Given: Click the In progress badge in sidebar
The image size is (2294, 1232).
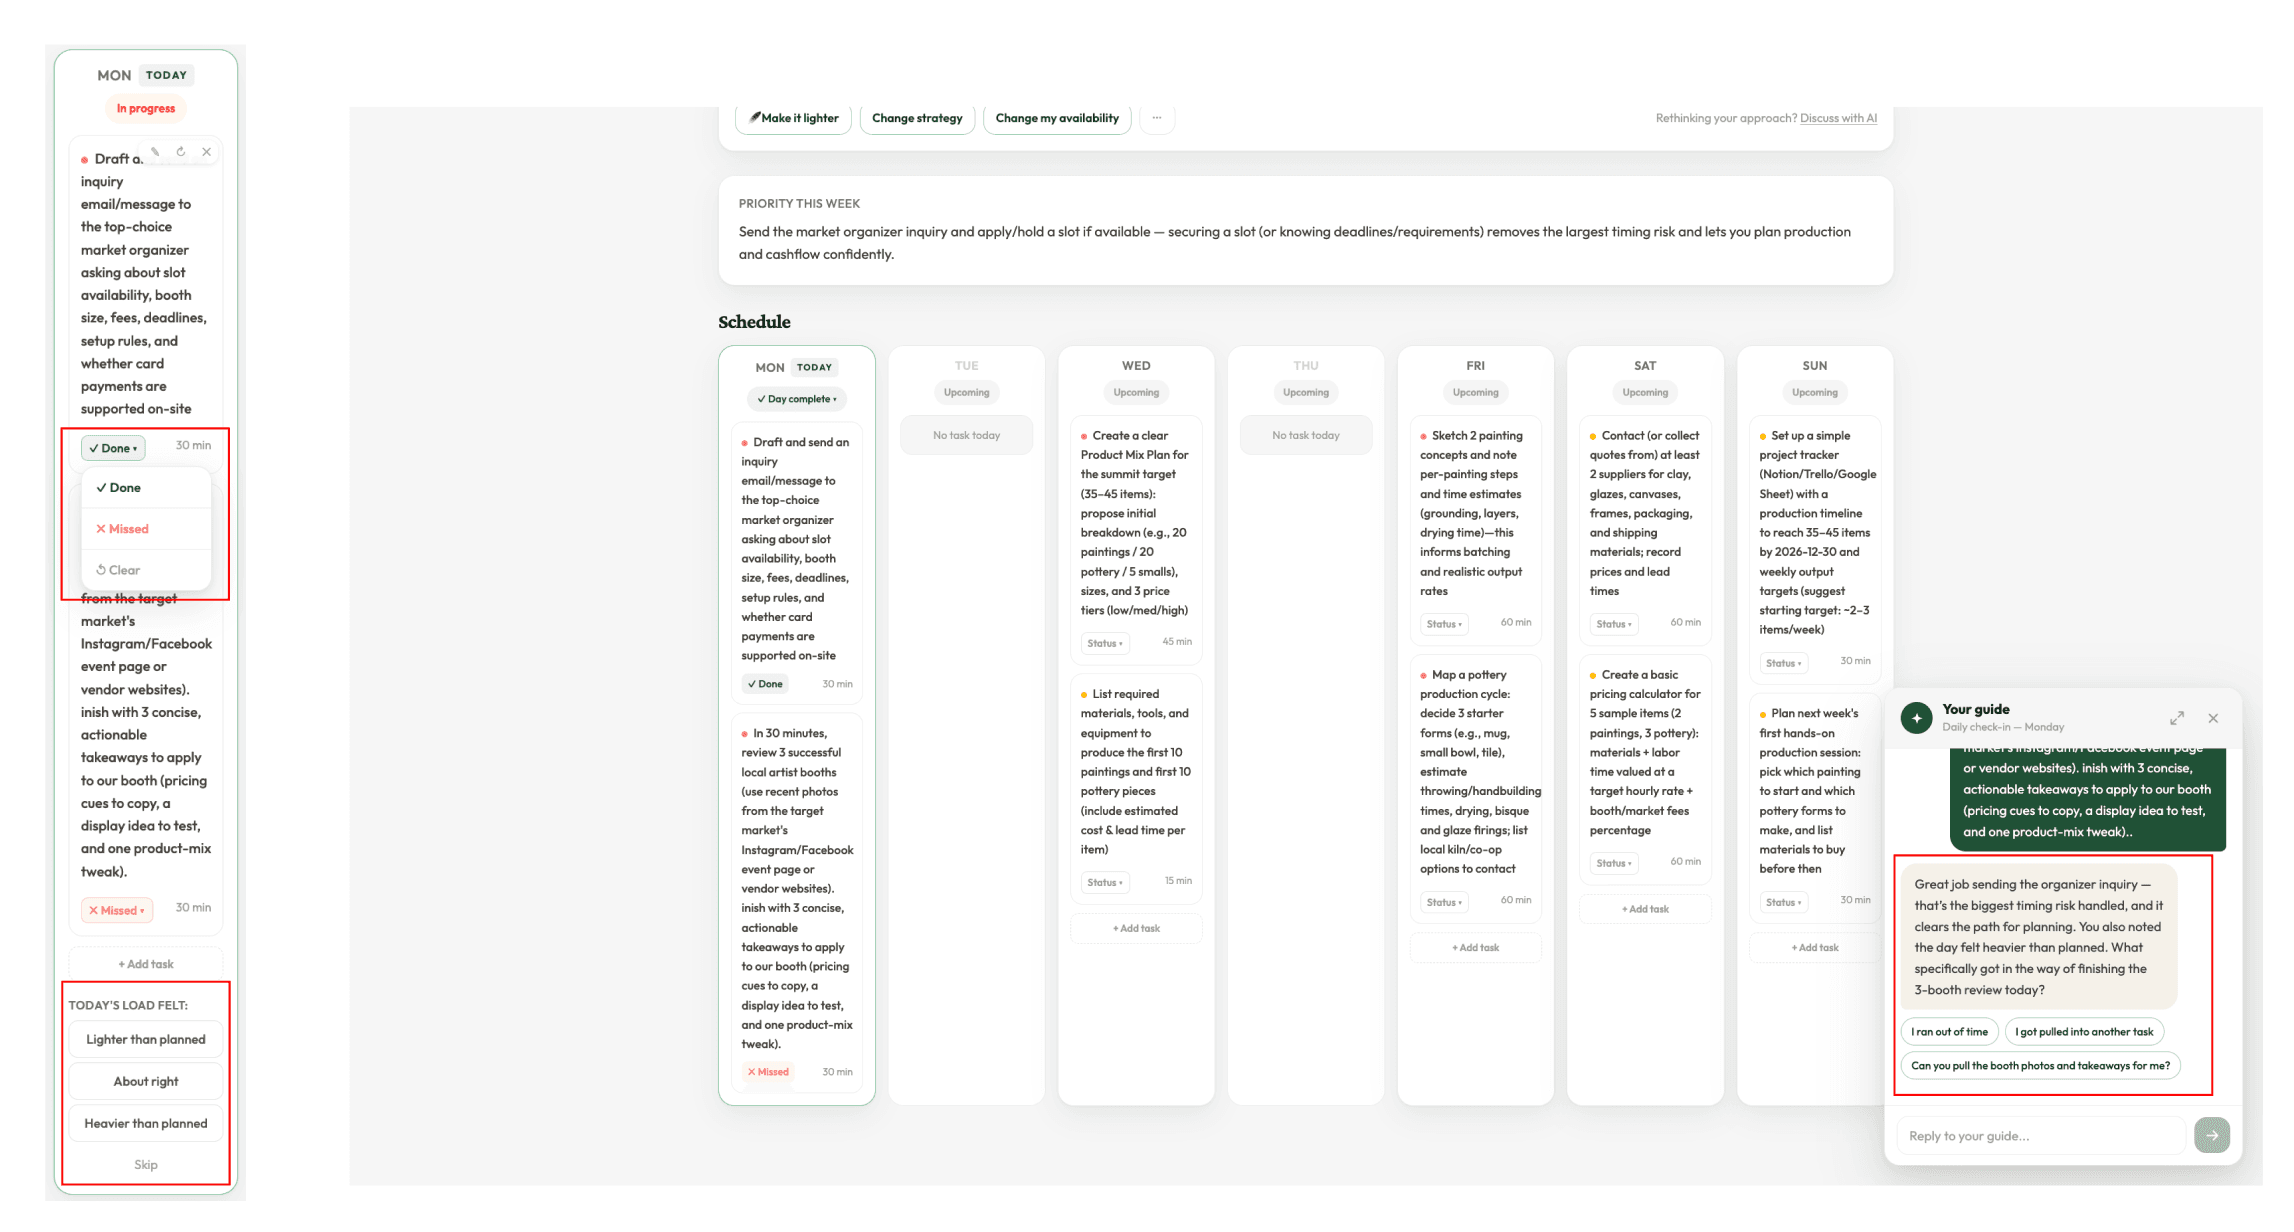Looking at the screenshot, I should (x=146, y=108).
